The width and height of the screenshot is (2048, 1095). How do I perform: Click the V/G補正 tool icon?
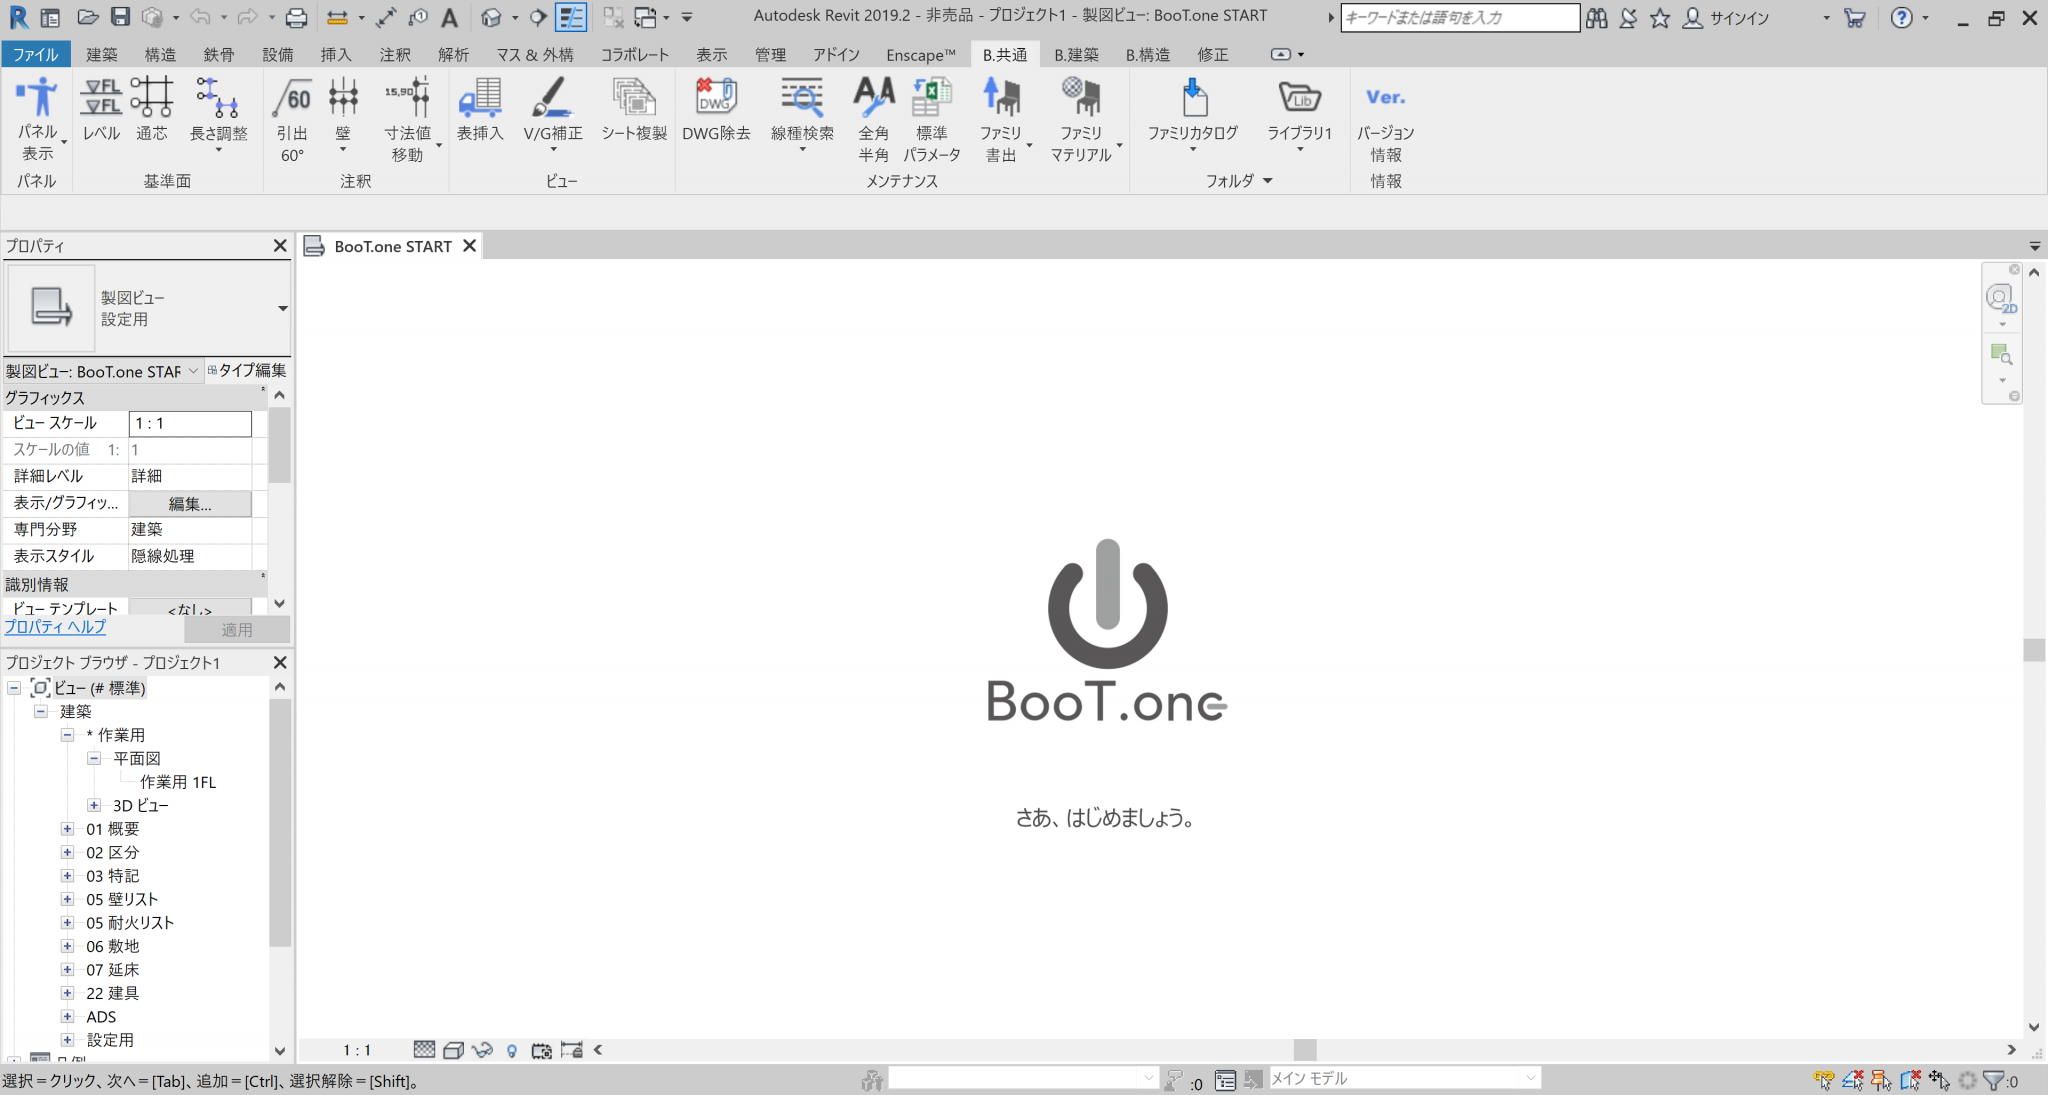pos(552,114)
